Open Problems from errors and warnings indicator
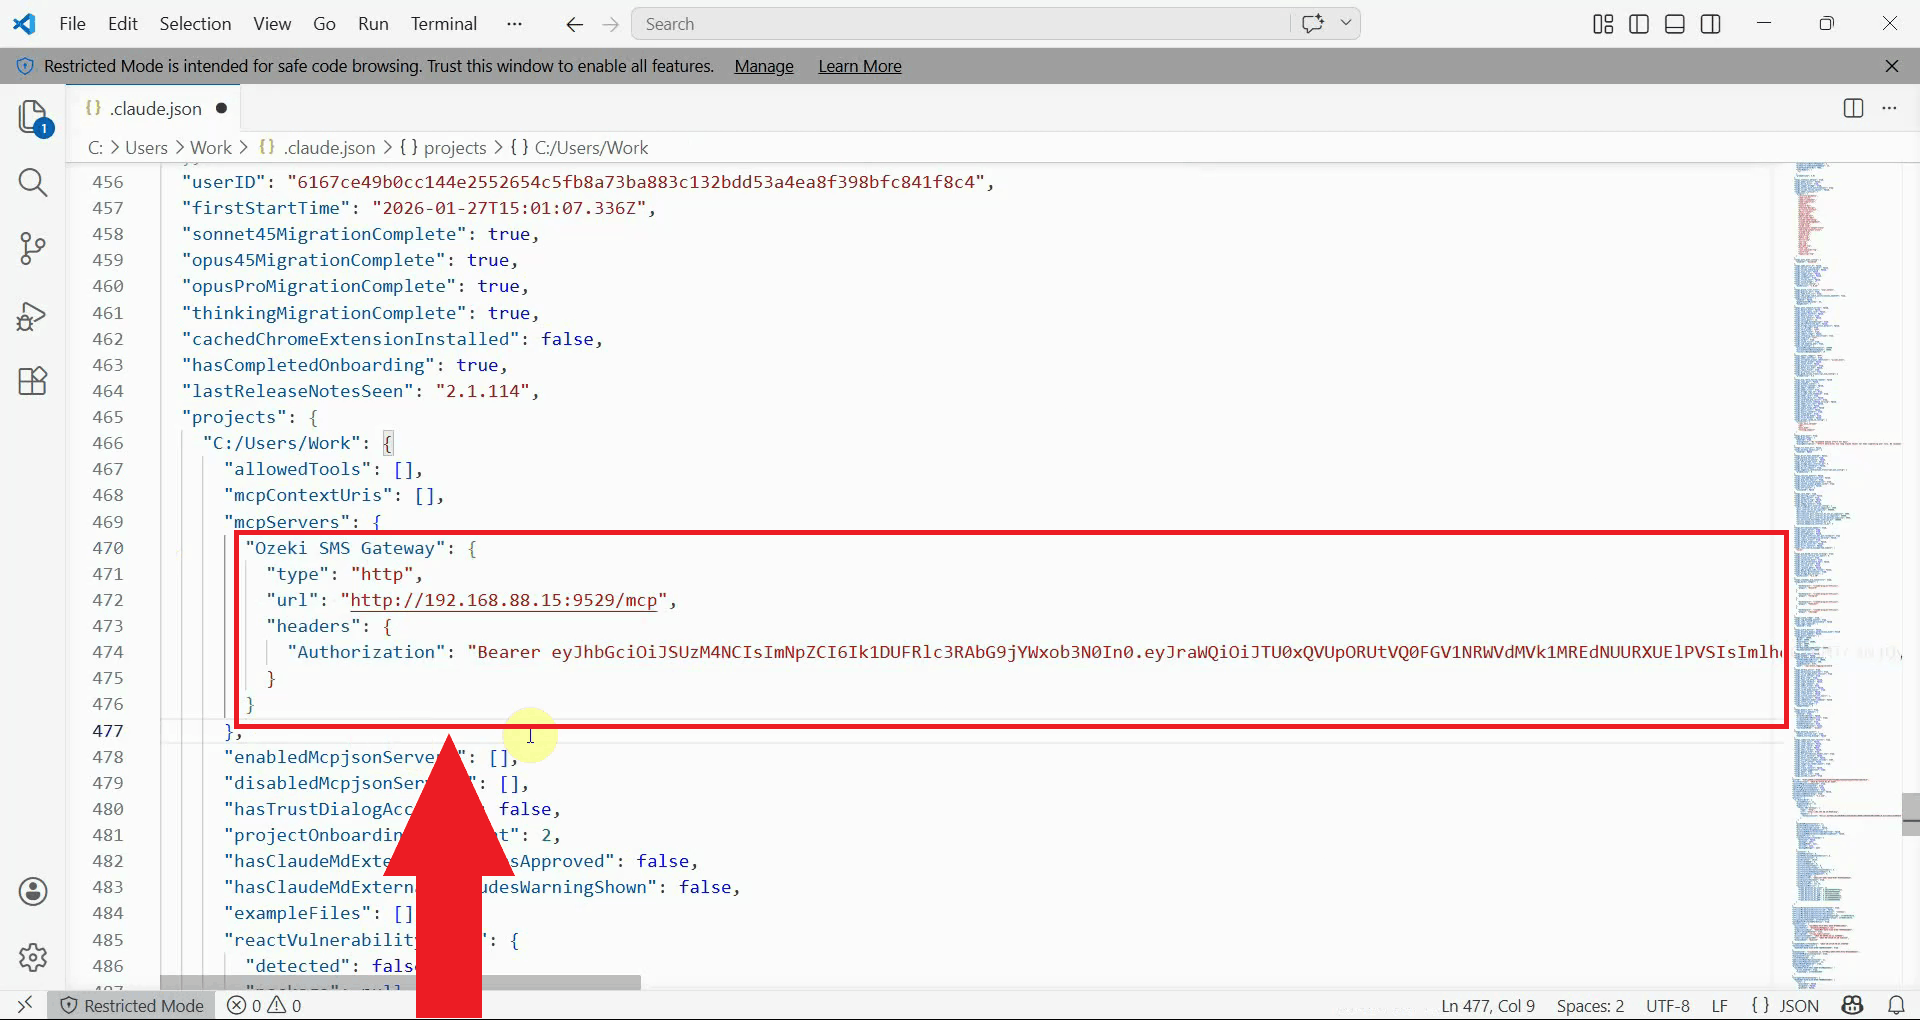1920x1020 pixels. point(264,1005)
